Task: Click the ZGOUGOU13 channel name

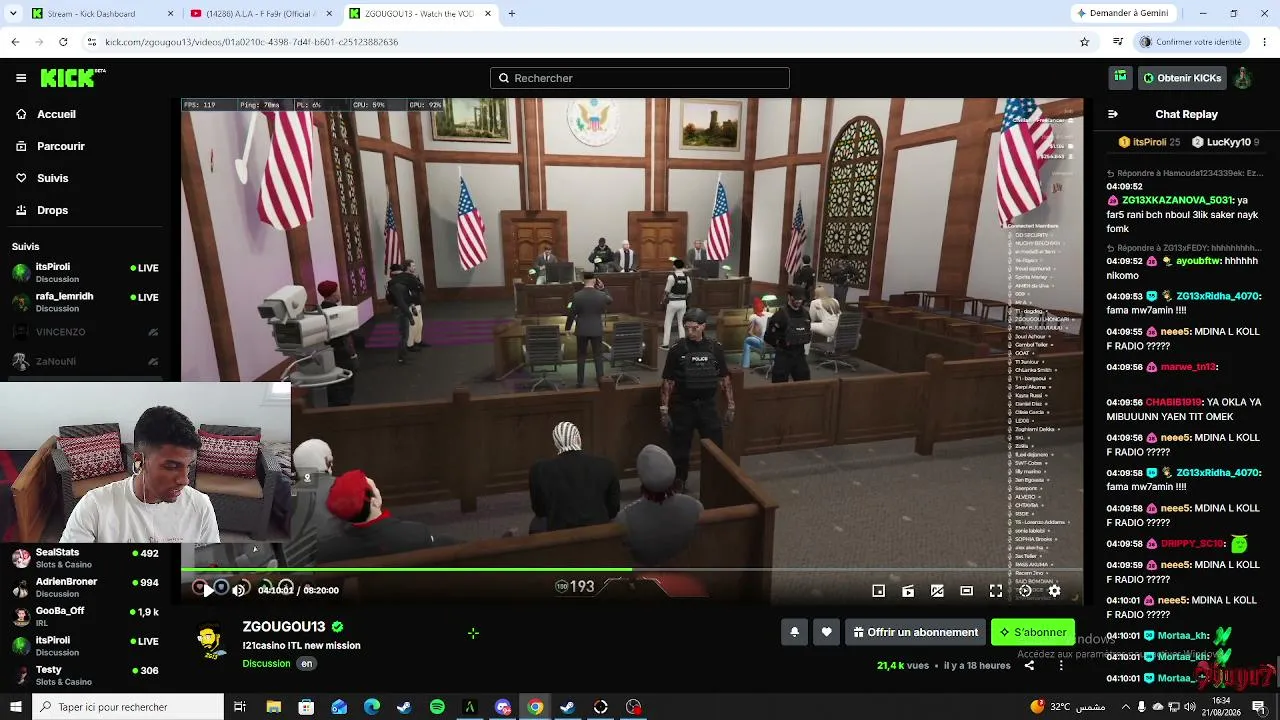Action: point(283,627)
